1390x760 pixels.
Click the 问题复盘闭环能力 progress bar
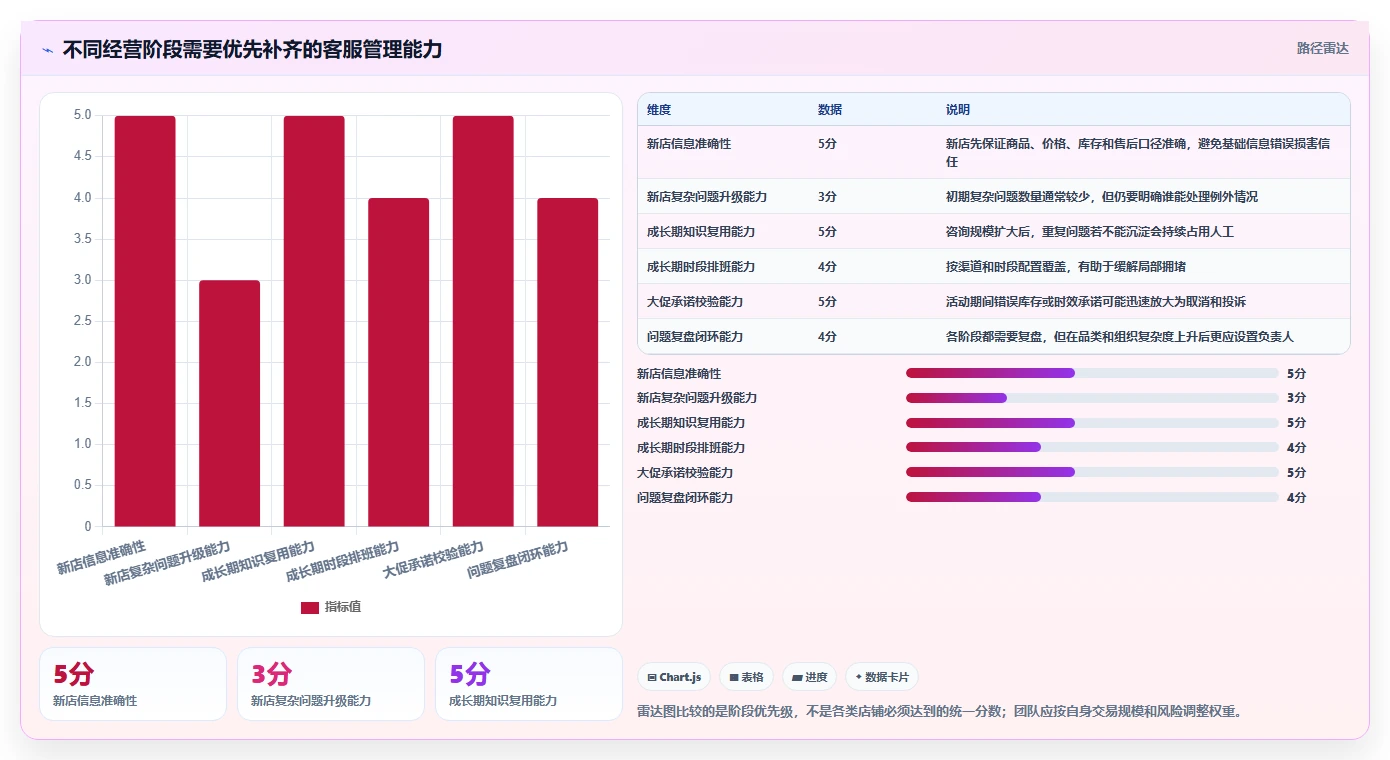pos(1092,497)
